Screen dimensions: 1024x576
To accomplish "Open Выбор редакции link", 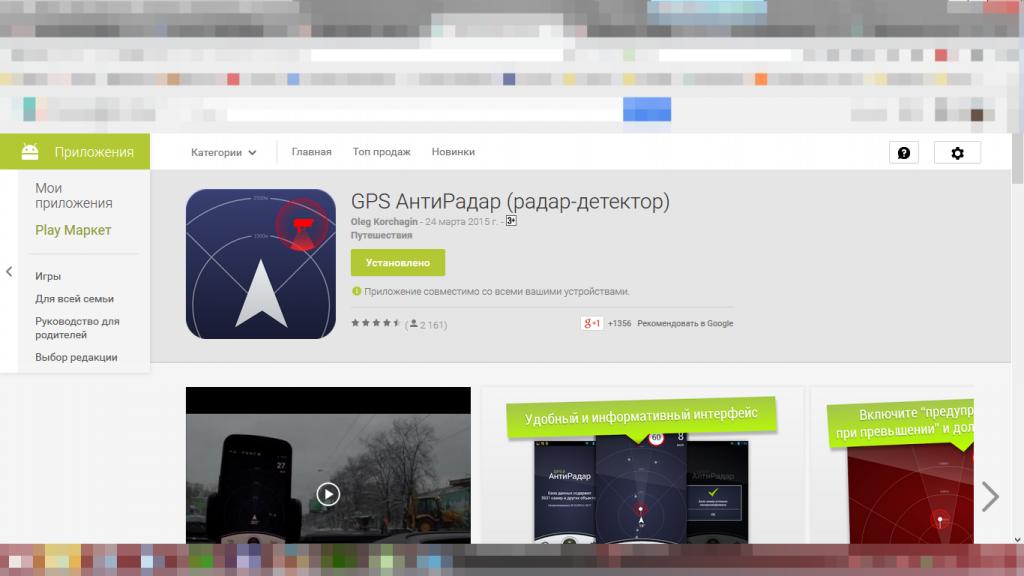I will [76, 357].
